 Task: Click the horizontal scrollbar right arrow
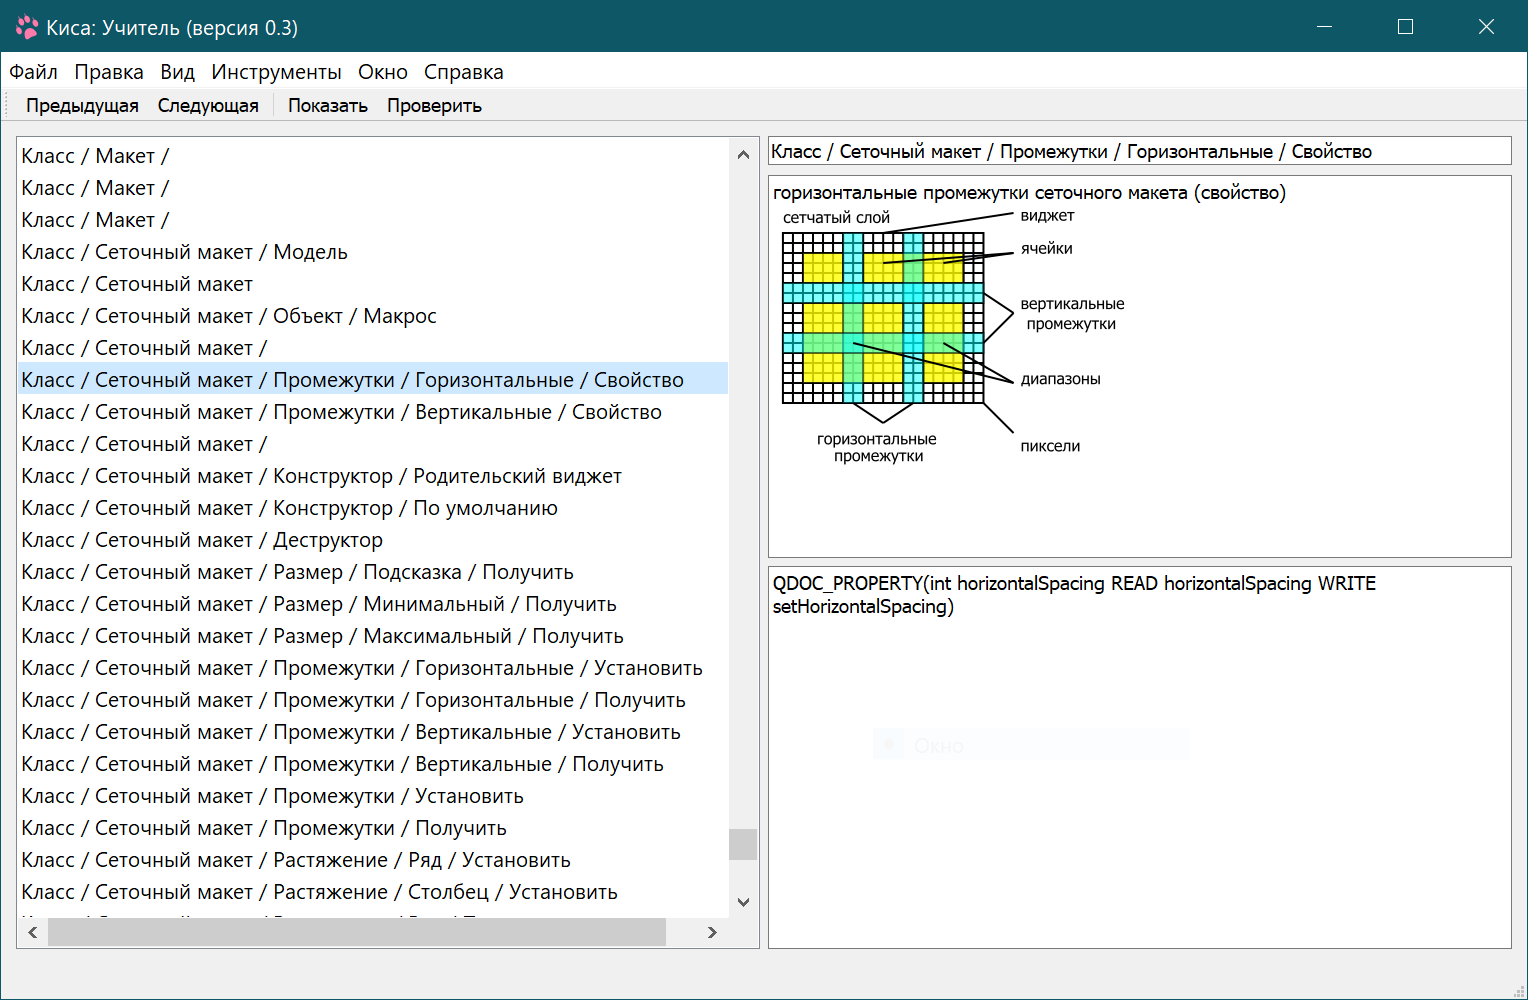pyautogui.click(x=712, y=932)
